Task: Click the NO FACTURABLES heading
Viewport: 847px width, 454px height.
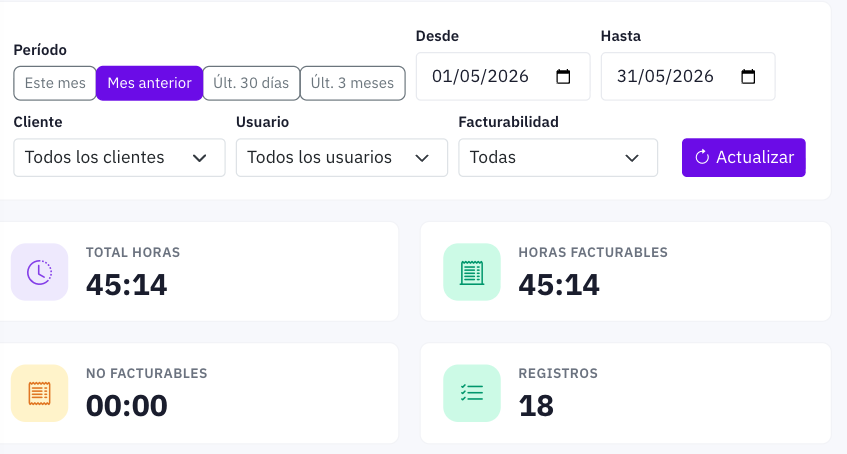Action: coord(146,373)
